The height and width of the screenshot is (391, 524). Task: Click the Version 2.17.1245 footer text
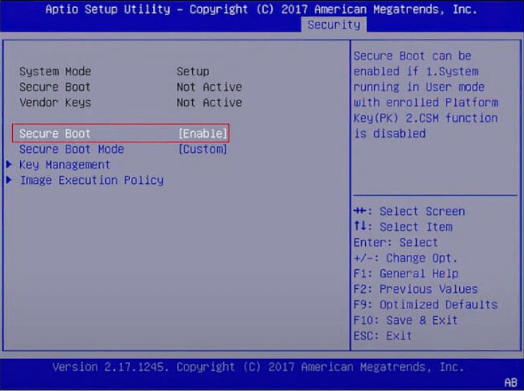click(x=258, y=367)
